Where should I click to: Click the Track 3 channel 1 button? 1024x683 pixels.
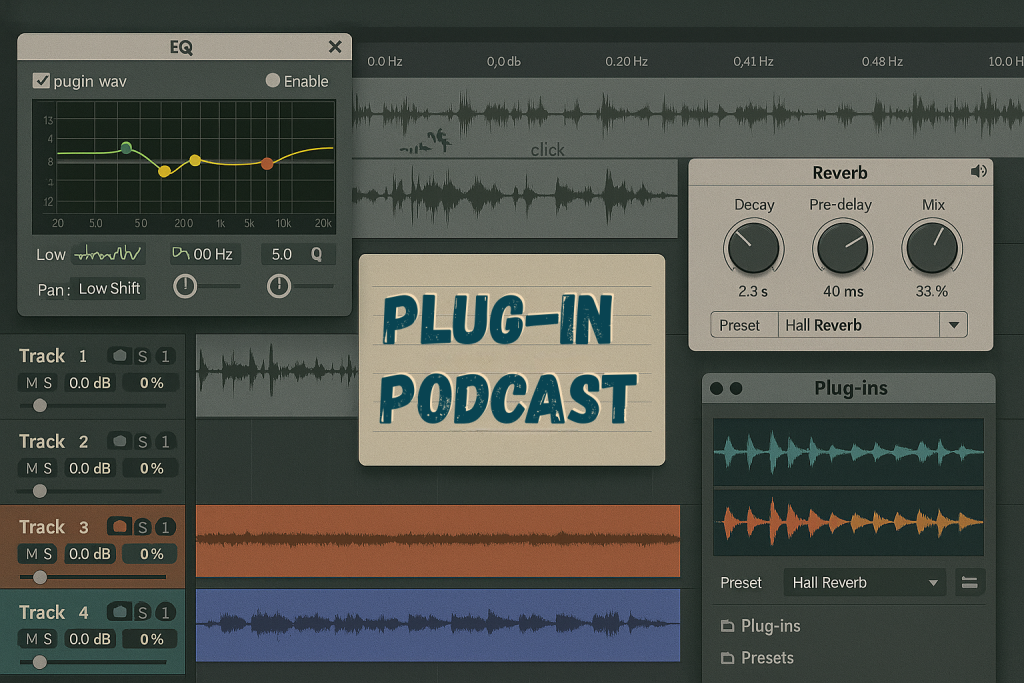pos(165,527)
